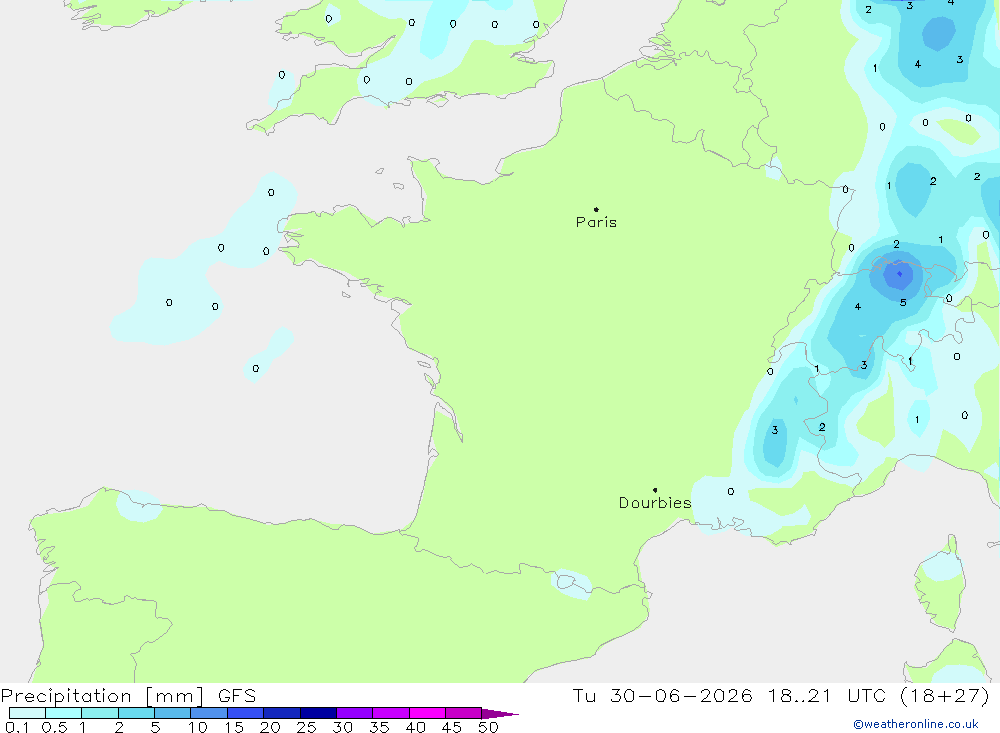Click the '0' value east of Dourbies
Screen dimensions: 1000x733
click(x=731, y=491)
